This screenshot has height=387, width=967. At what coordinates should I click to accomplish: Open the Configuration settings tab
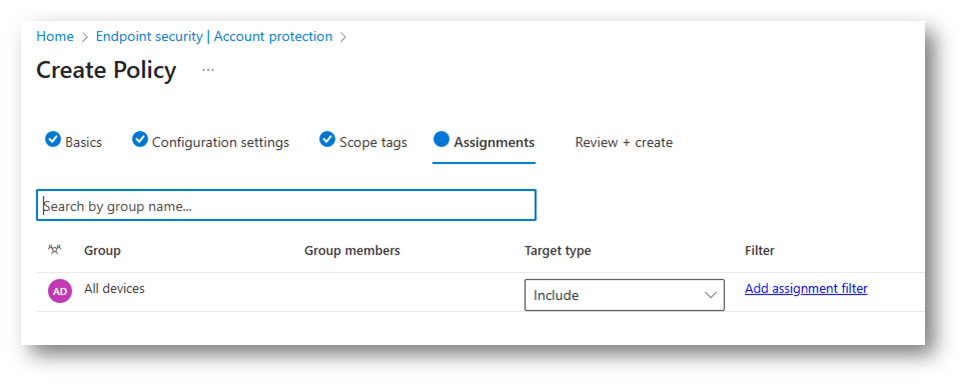click(x=220, y=142)
